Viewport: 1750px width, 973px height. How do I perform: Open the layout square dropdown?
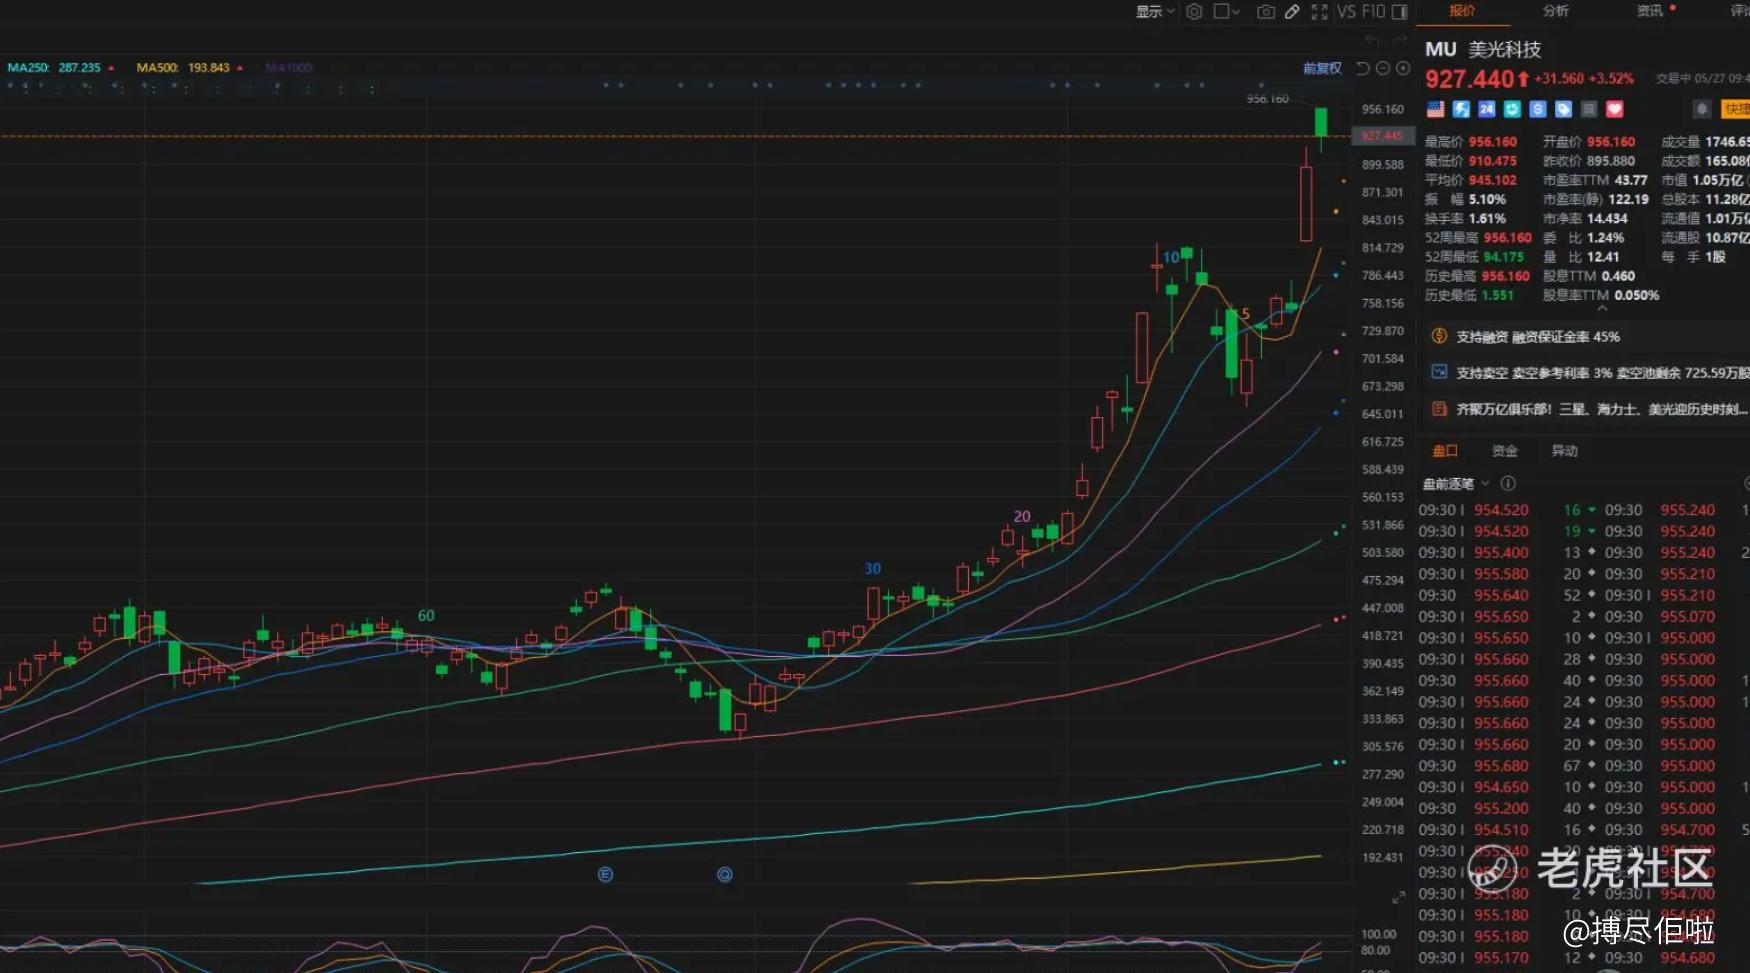(1227, 12)
